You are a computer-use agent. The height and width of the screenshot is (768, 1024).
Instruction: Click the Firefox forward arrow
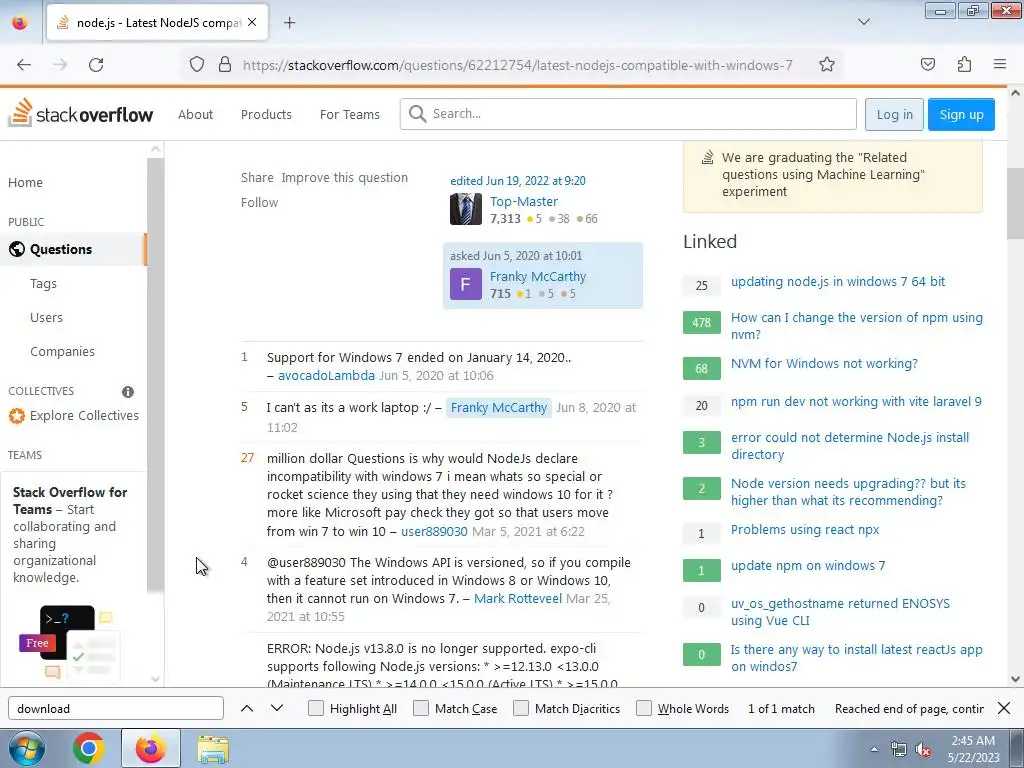(60, 65)
